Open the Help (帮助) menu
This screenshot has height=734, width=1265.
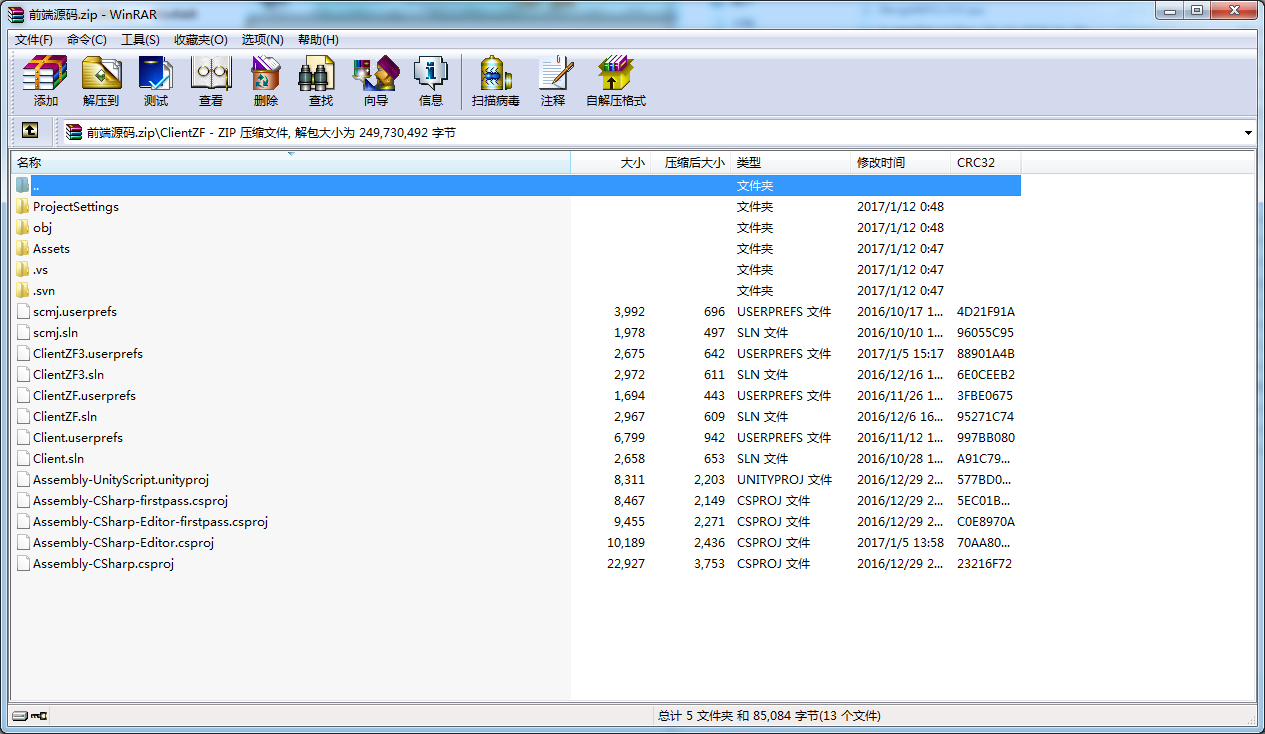point(318,39)
